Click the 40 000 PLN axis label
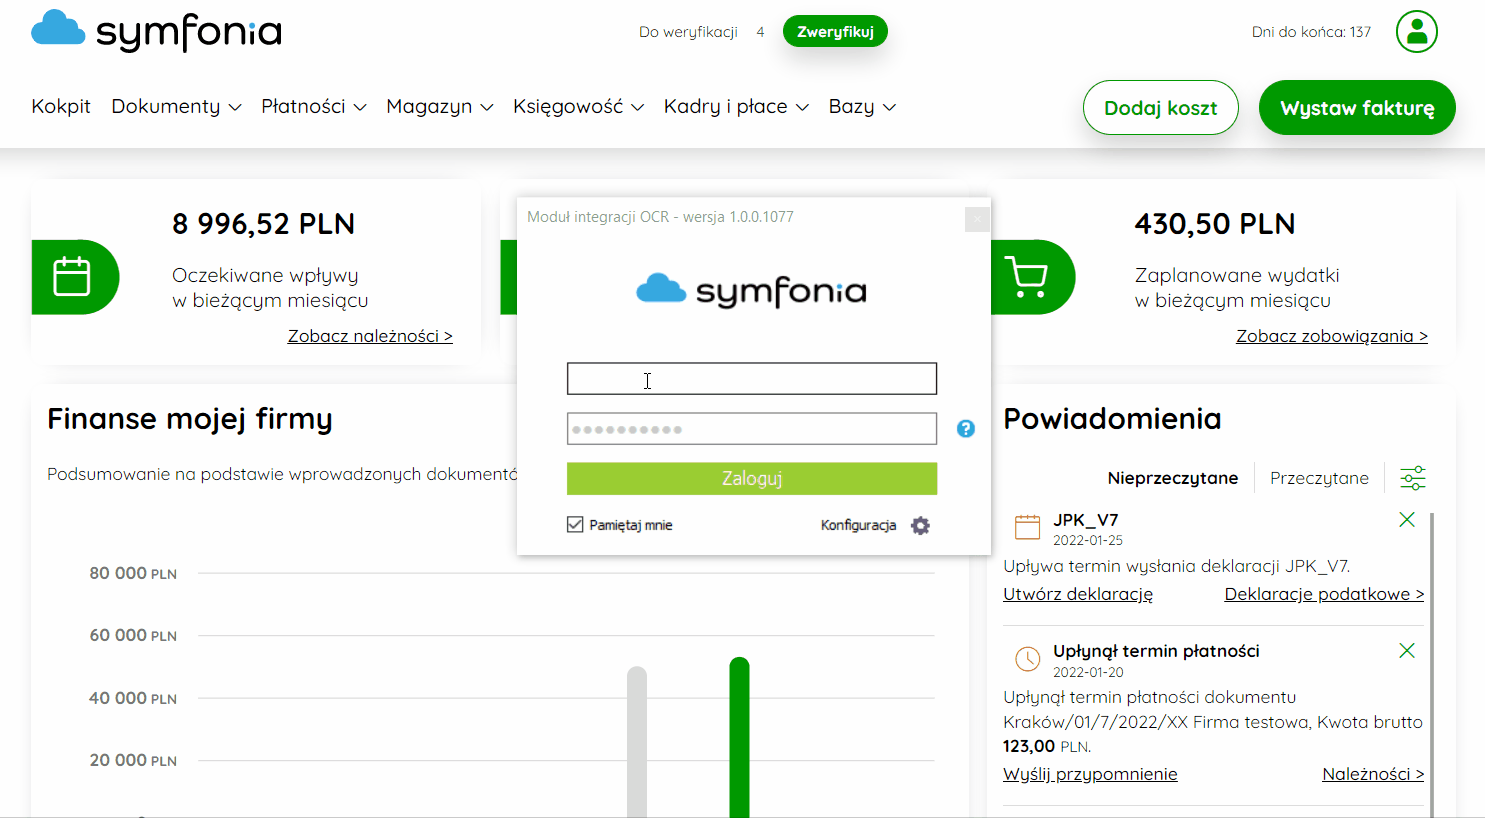This screenshot has width=1485, height=818. 133,698
